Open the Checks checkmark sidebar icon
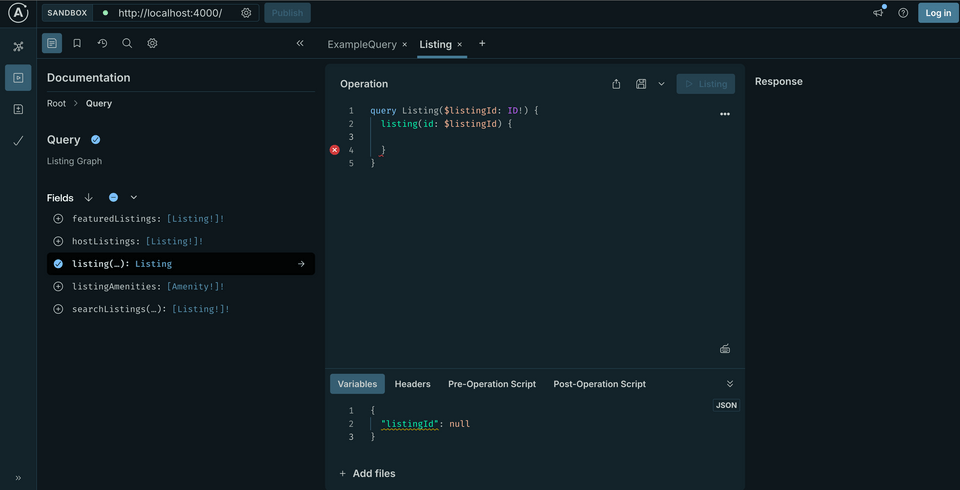960x490 pixels. tap(18, 141)
